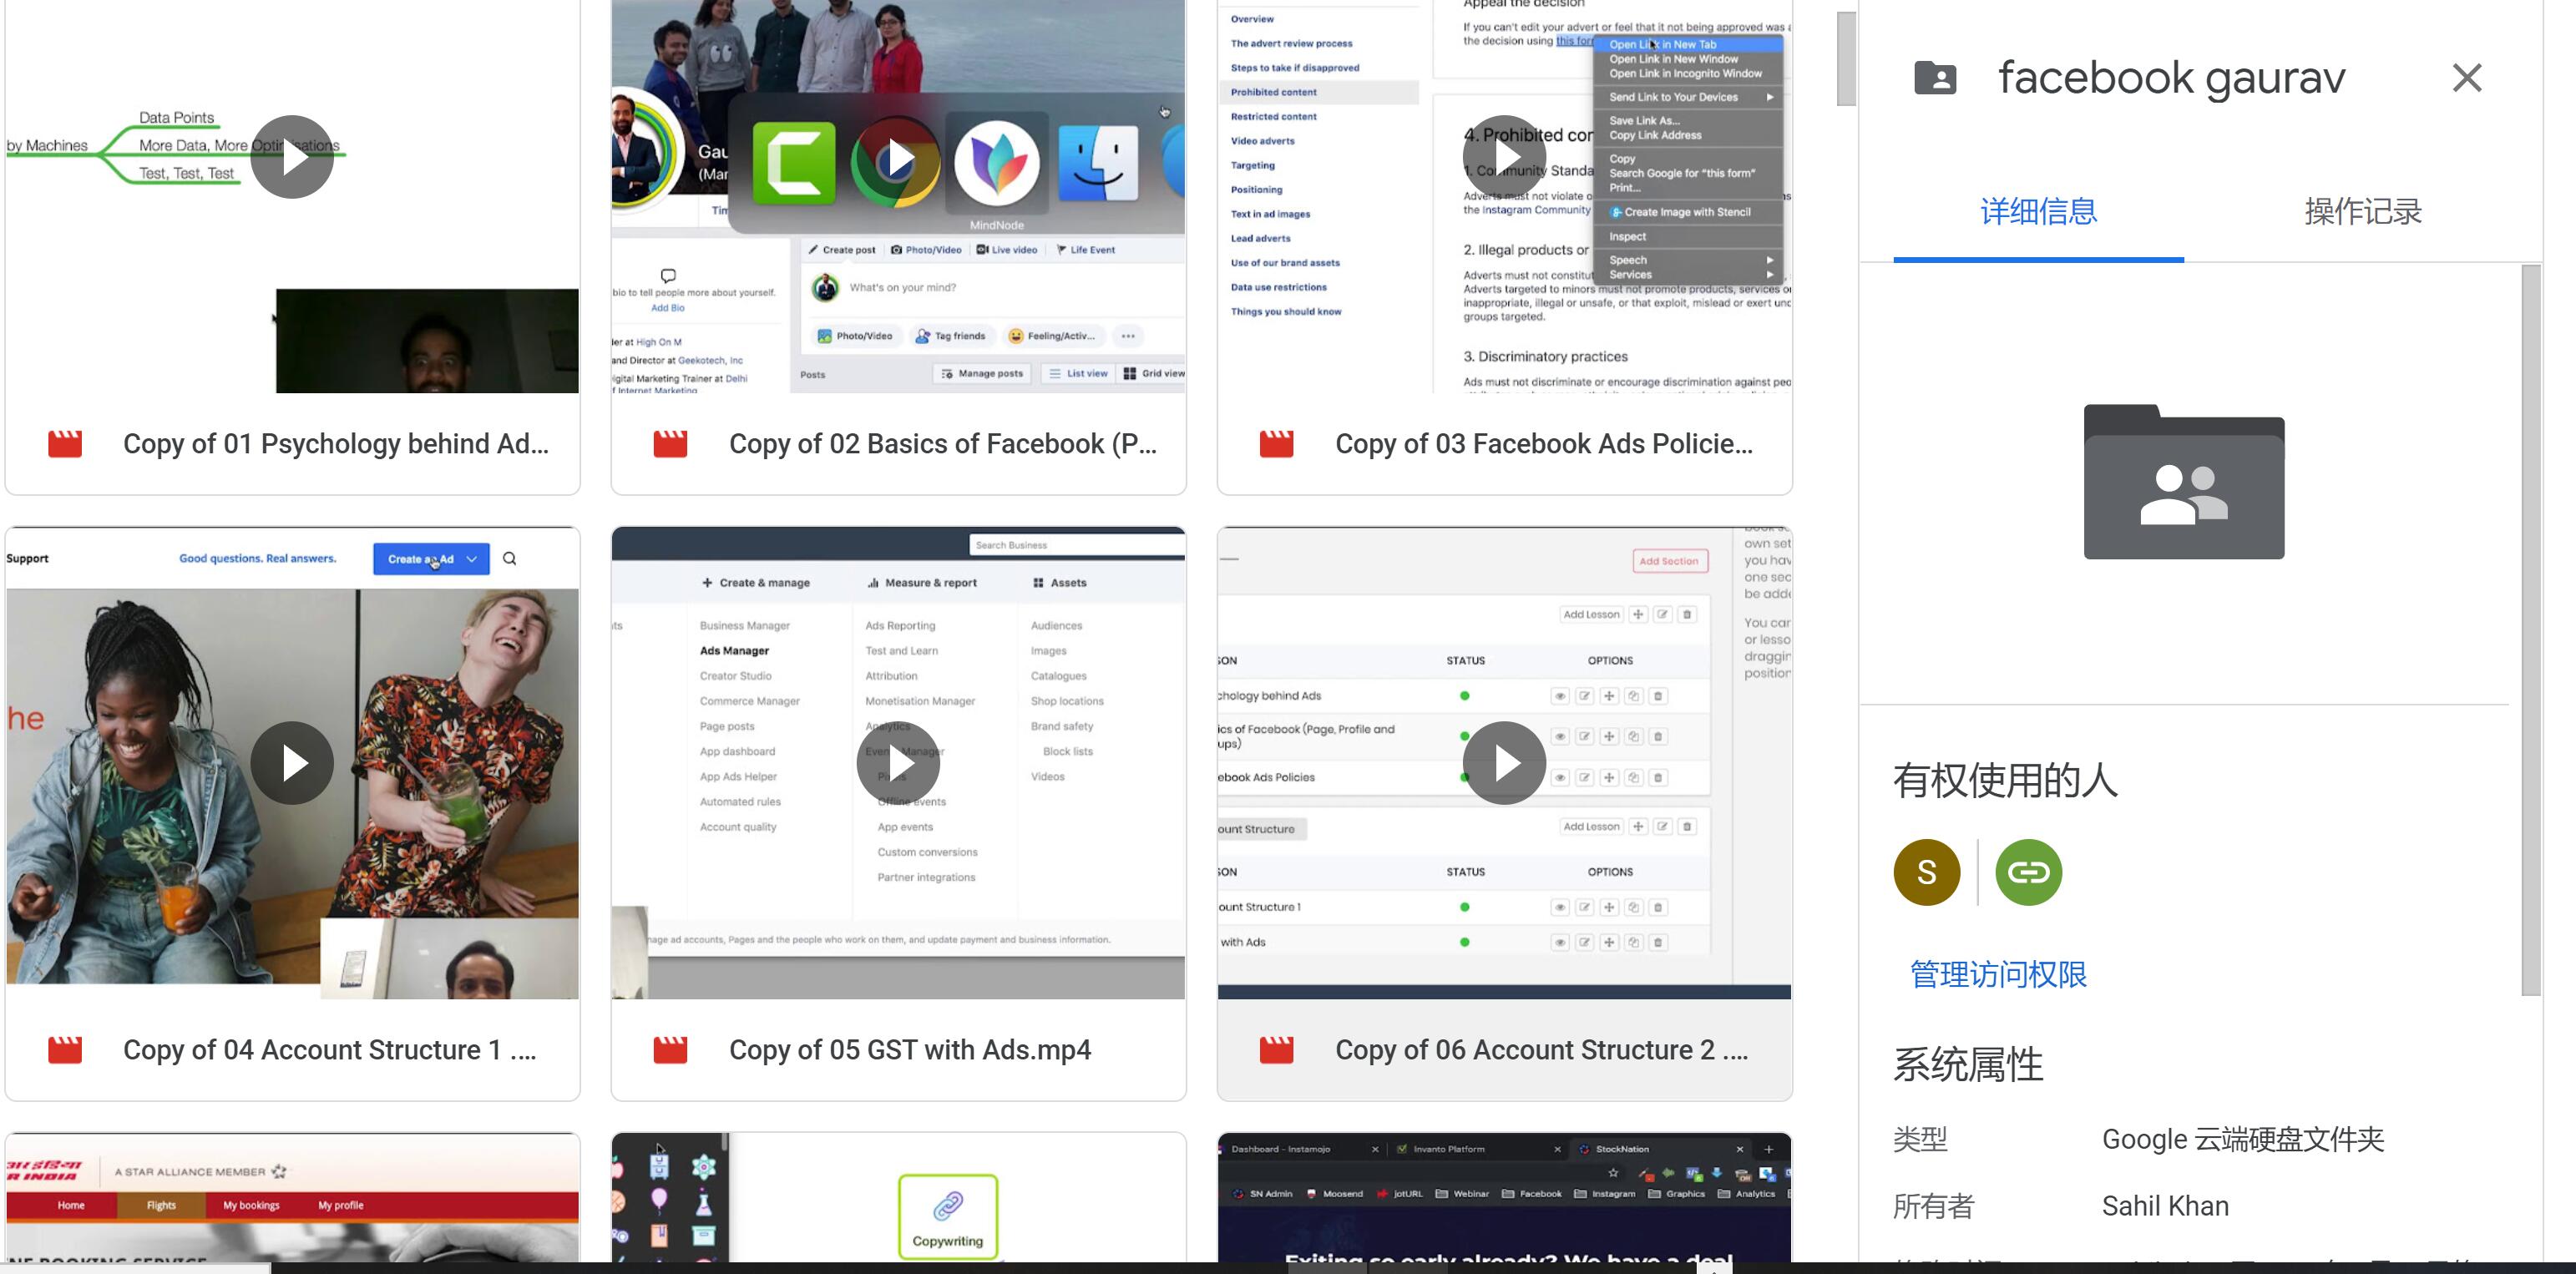This screenshot has width=2576, height=1274.
Task: Click the owner name Sahil Khan
Action: [2165, 1206]
